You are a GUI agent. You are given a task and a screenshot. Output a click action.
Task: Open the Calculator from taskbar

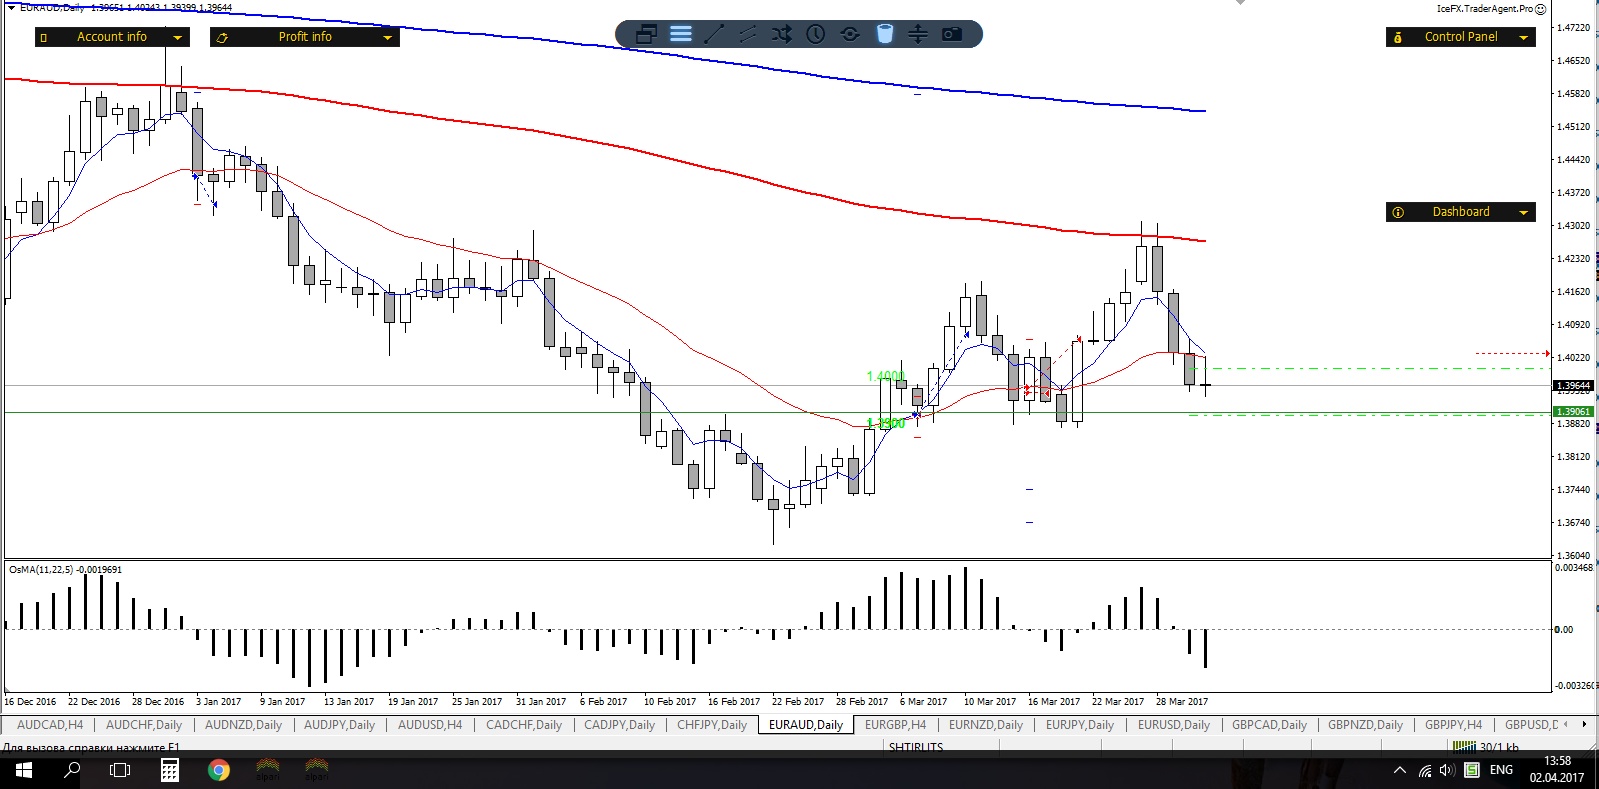170,770
